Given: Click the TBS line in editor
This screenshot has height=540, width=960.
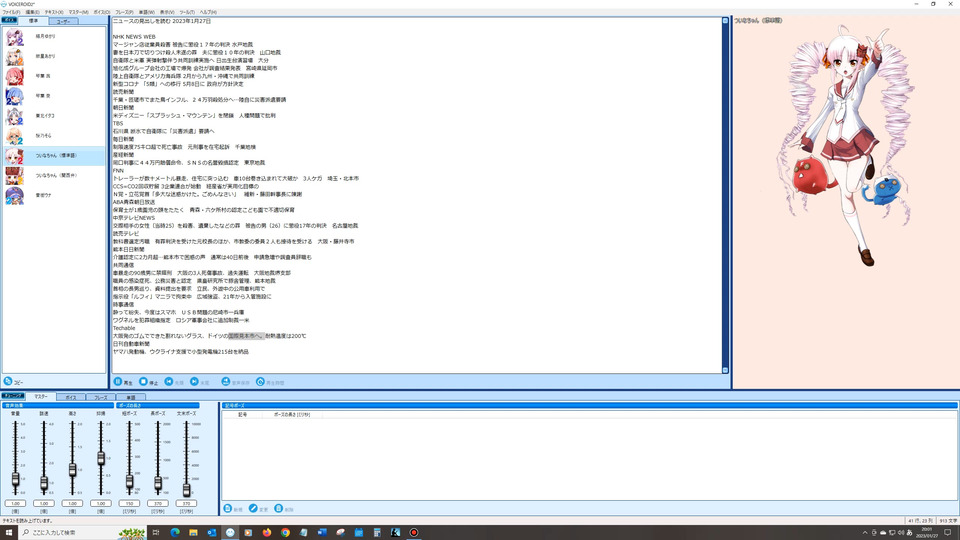Looking at the screenshot, I should coord(118,123).
